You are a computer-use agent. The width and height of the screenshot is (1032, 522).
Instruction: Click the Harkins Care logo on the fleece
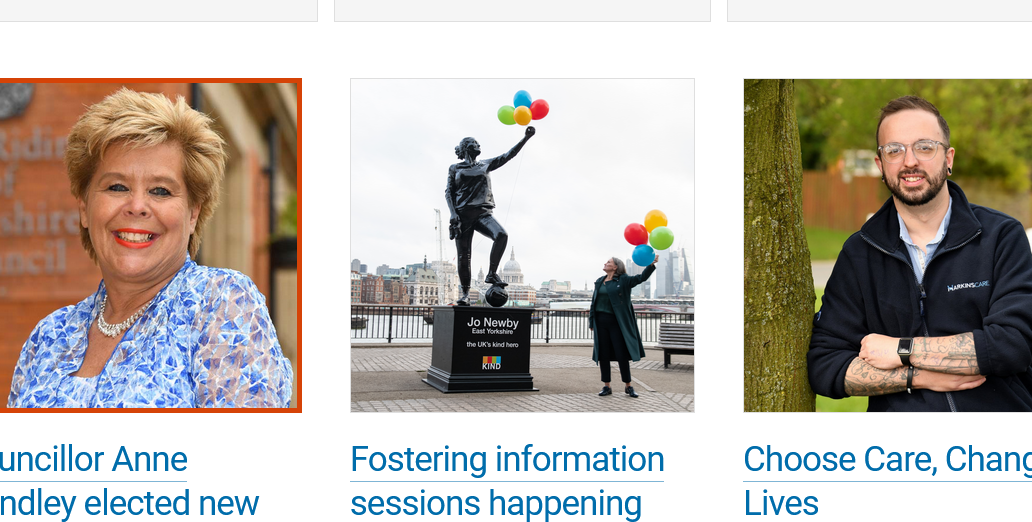[x=968, y=286]
